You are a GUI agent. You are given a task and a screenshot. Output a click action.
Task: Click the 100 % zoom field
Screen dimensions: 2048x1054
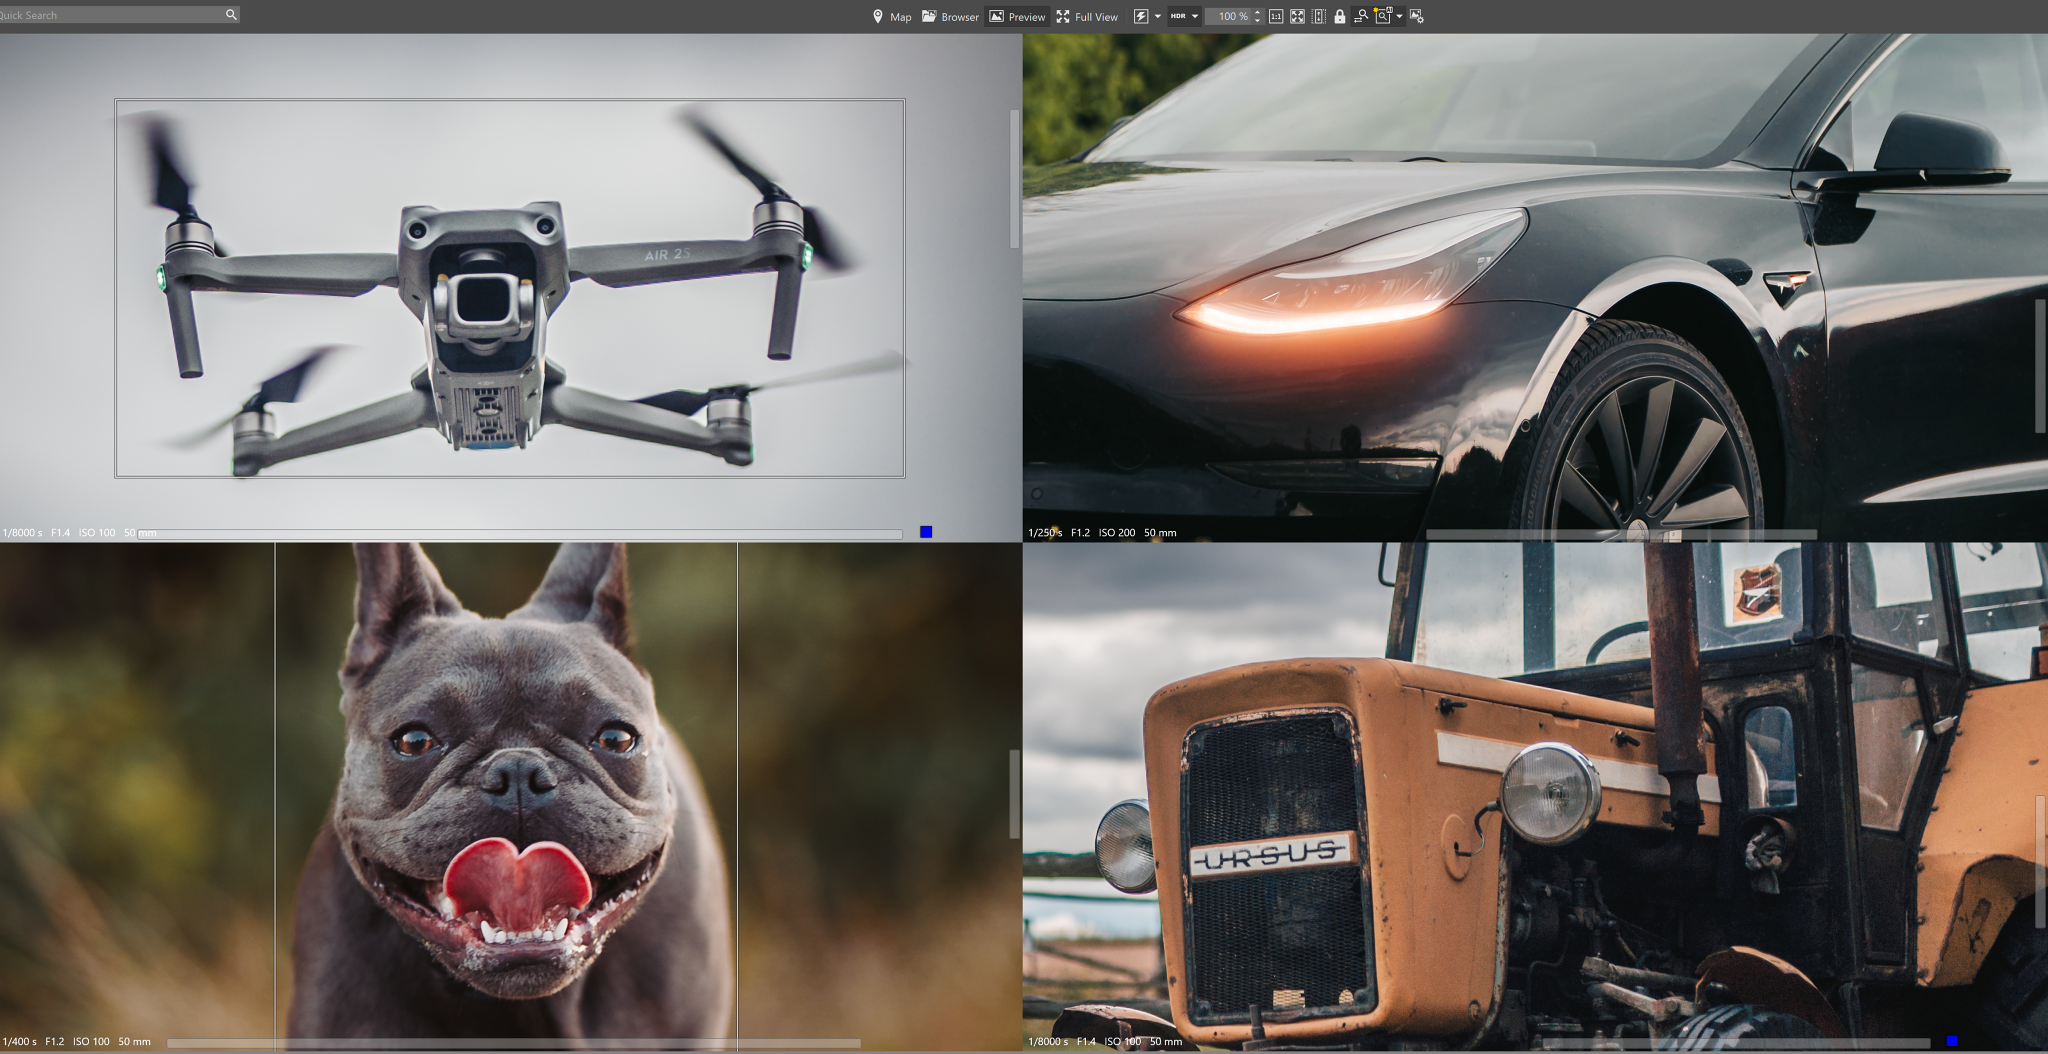click(x=1229, y=16)
